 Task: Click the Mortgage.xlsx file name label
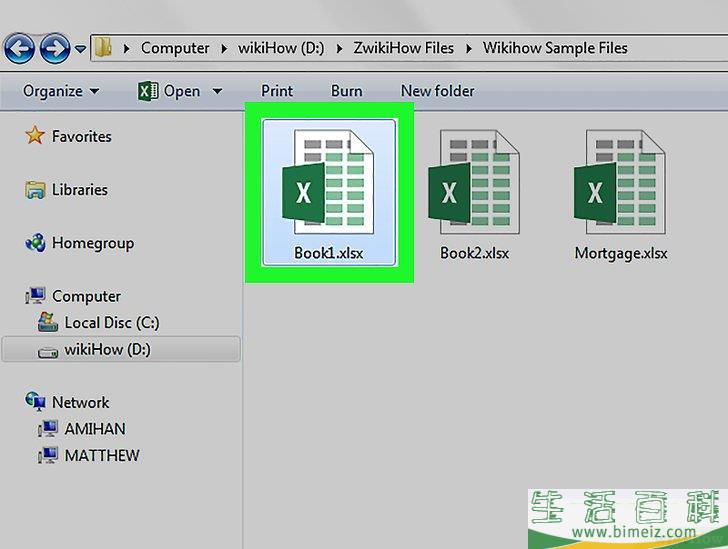(x=621, y=254)
